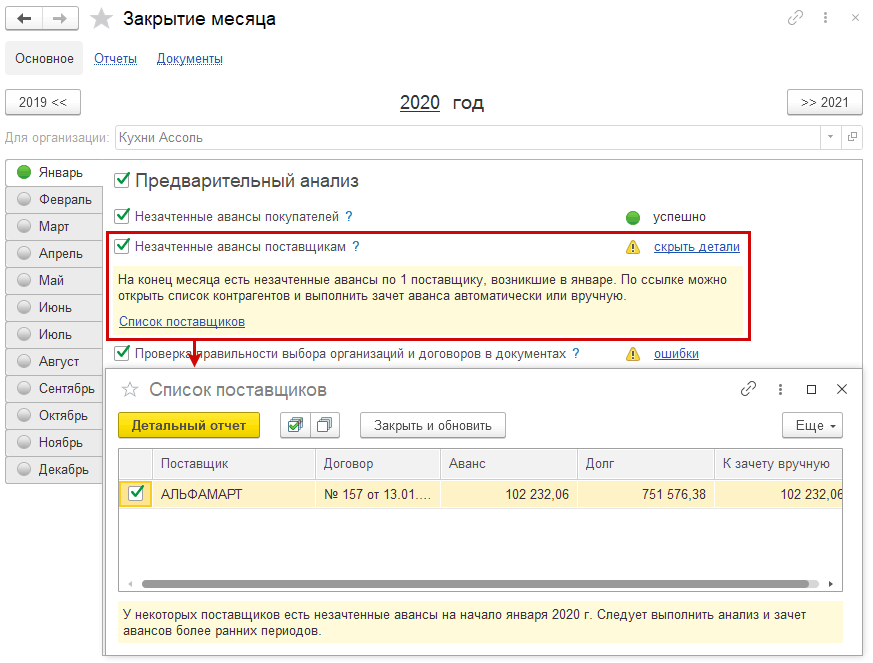Click скрыть детали to collapse details

696,247
